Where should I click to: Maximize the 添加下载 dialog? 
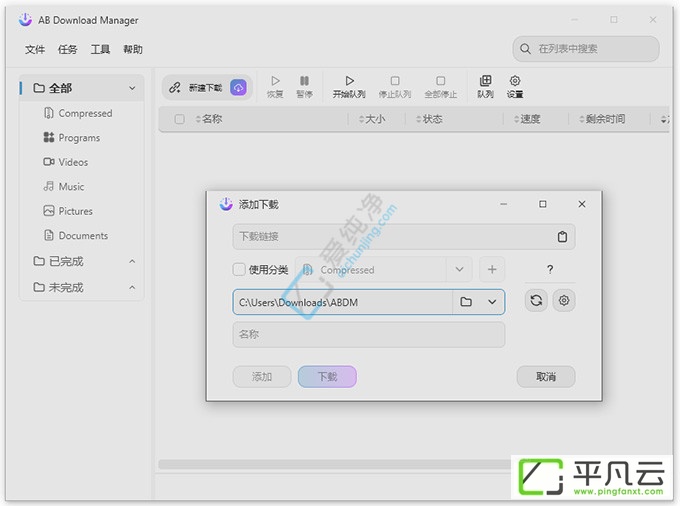pyautogui.click(x=543, y=204)
